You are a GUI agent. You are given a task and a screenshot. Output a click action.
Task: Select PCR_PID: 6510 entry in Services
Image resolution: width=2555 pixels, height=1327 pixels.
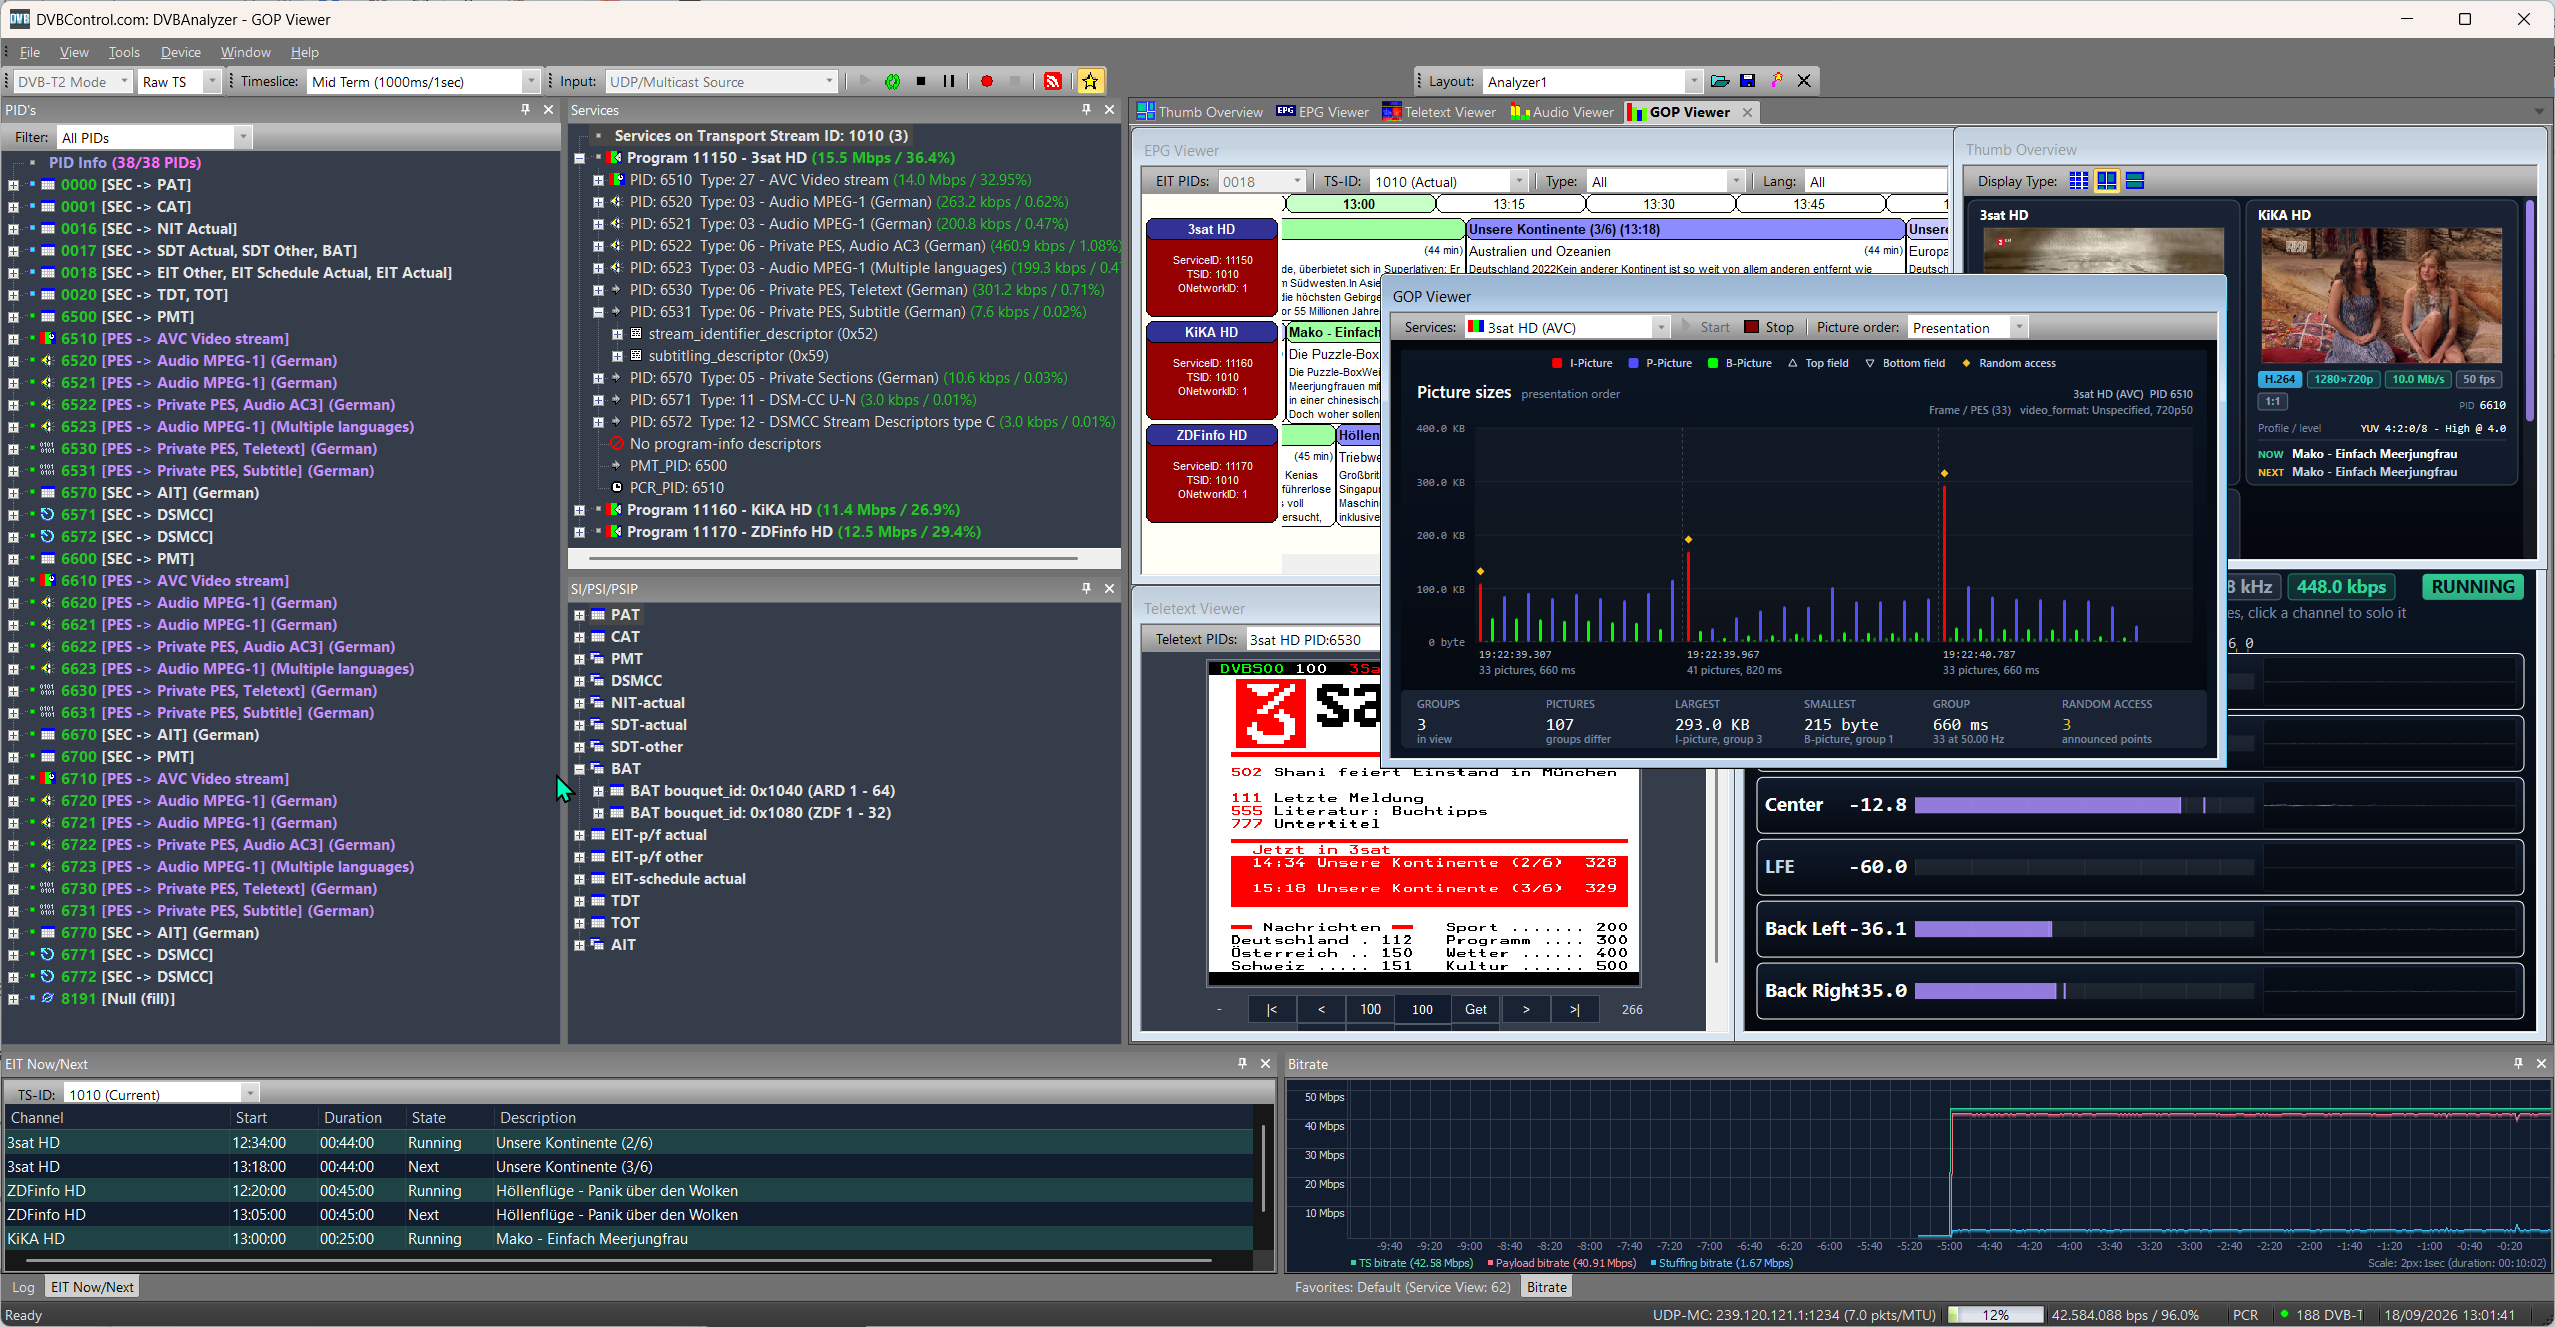[676, 488]
